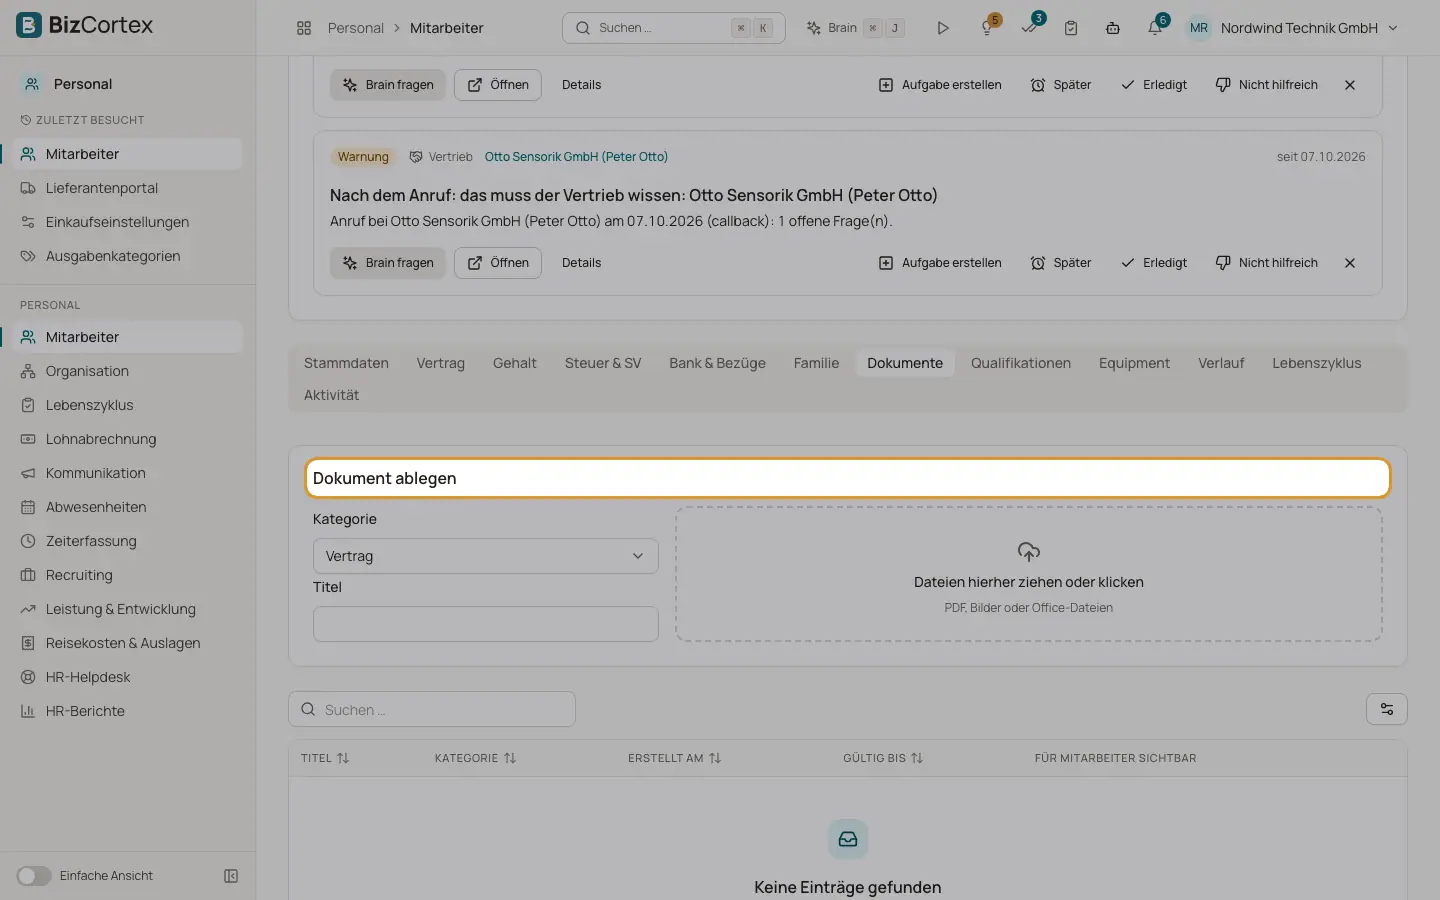Screen dimensions: 1440x900
Task: Sort the documents table by Gültig bis
Action: 883,758
